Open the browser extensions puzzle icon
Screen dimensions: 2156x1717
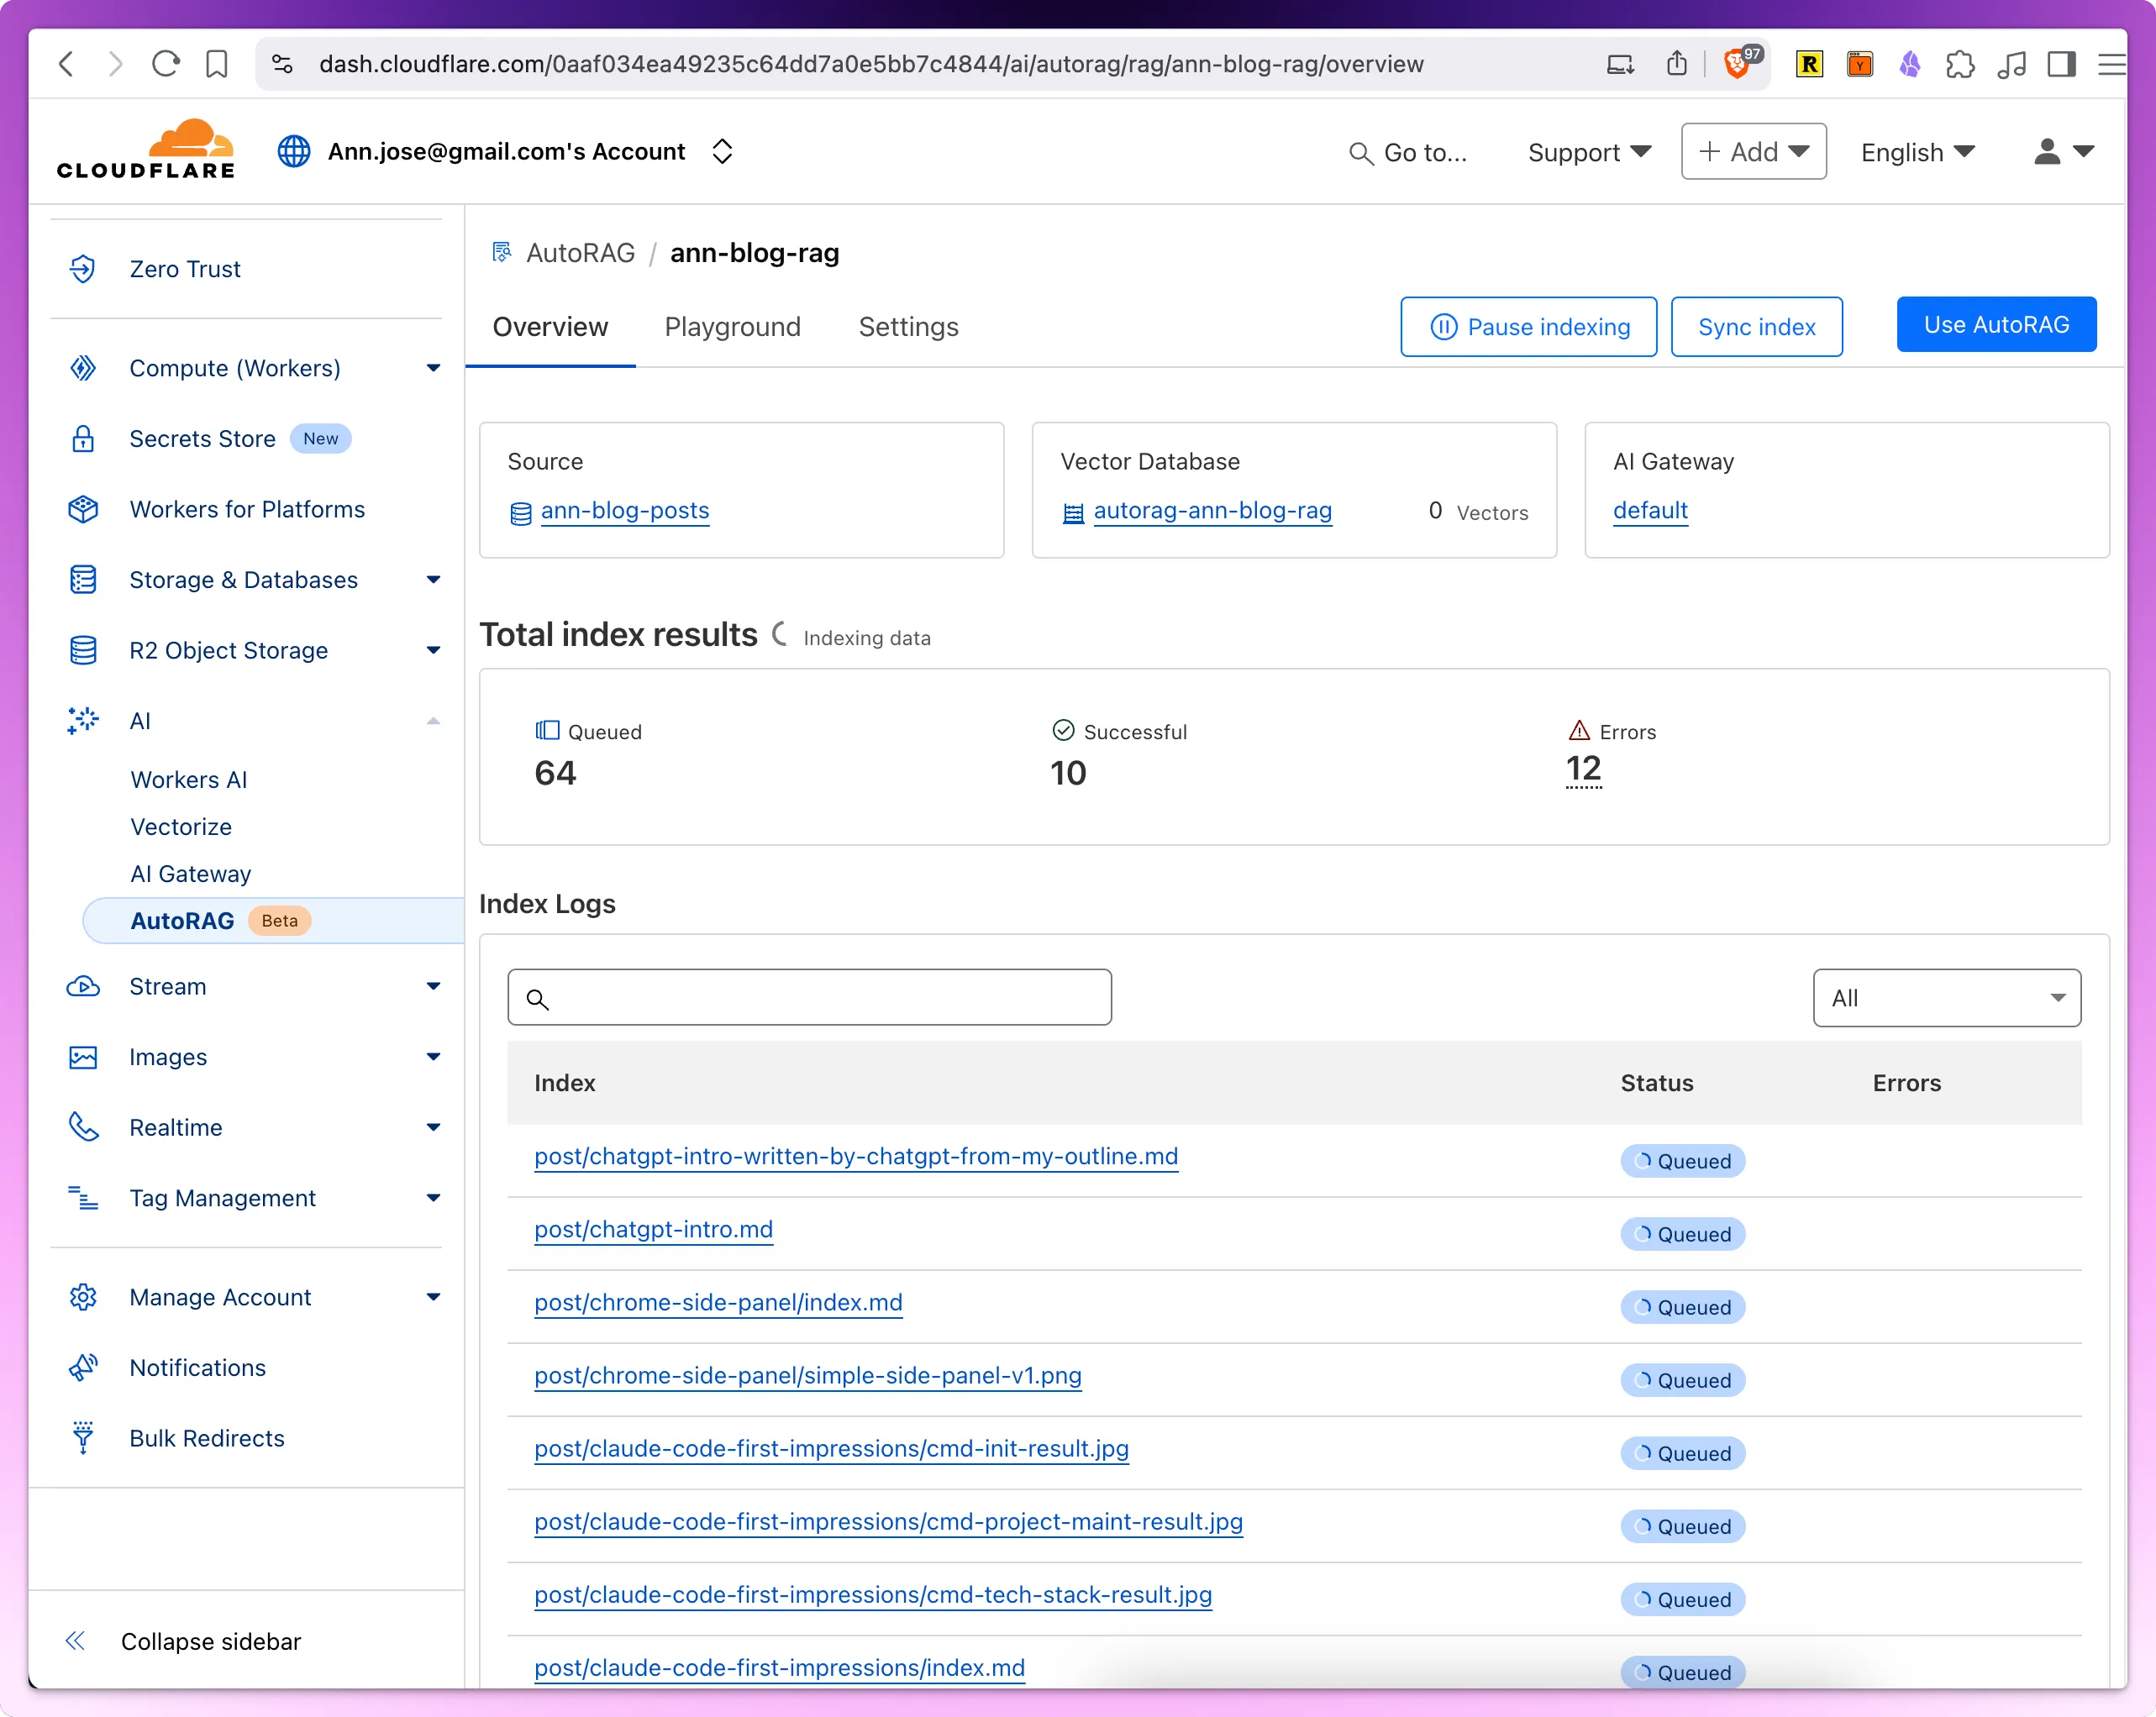(x=1960, y=65)
